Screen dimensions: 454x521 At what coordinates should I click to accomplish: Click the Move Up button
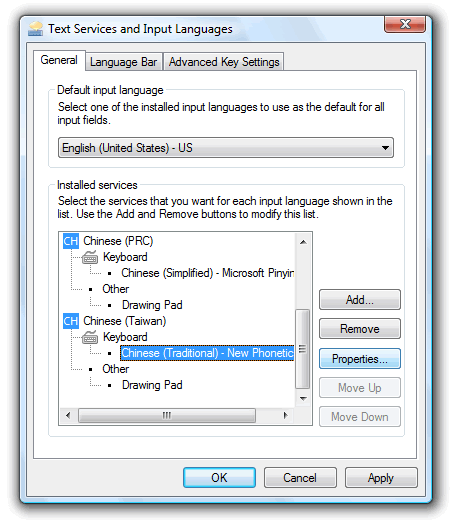click(360, 388)
